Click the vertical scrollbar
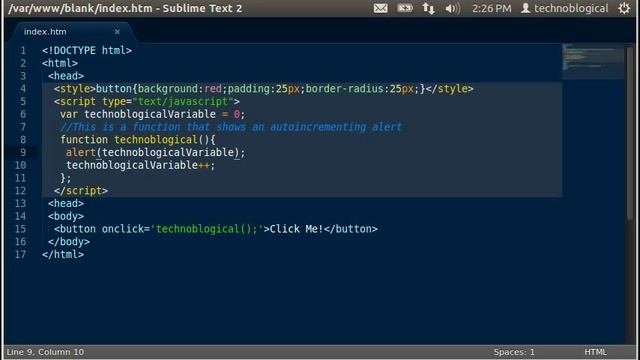The height and width of the screenshot is (360, 640). click(629, 133)
